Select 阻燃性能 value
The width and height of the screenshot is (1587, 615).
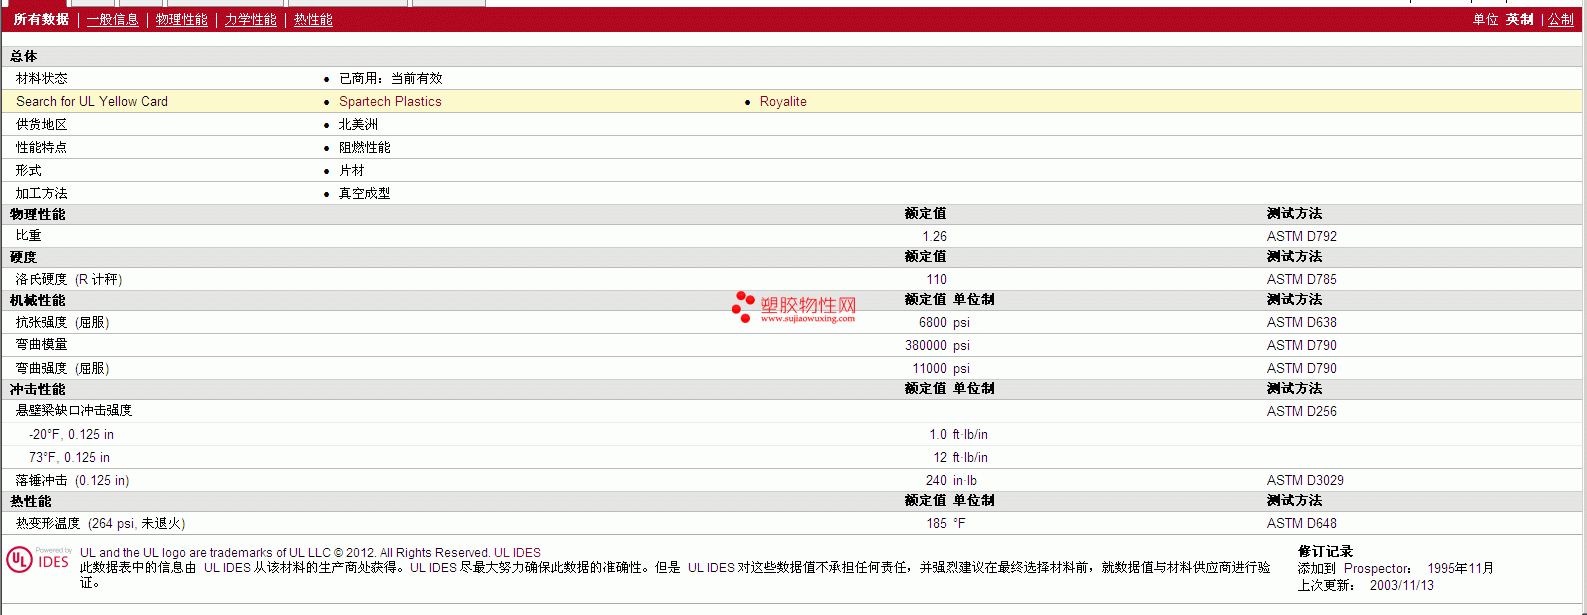point(365,147)
